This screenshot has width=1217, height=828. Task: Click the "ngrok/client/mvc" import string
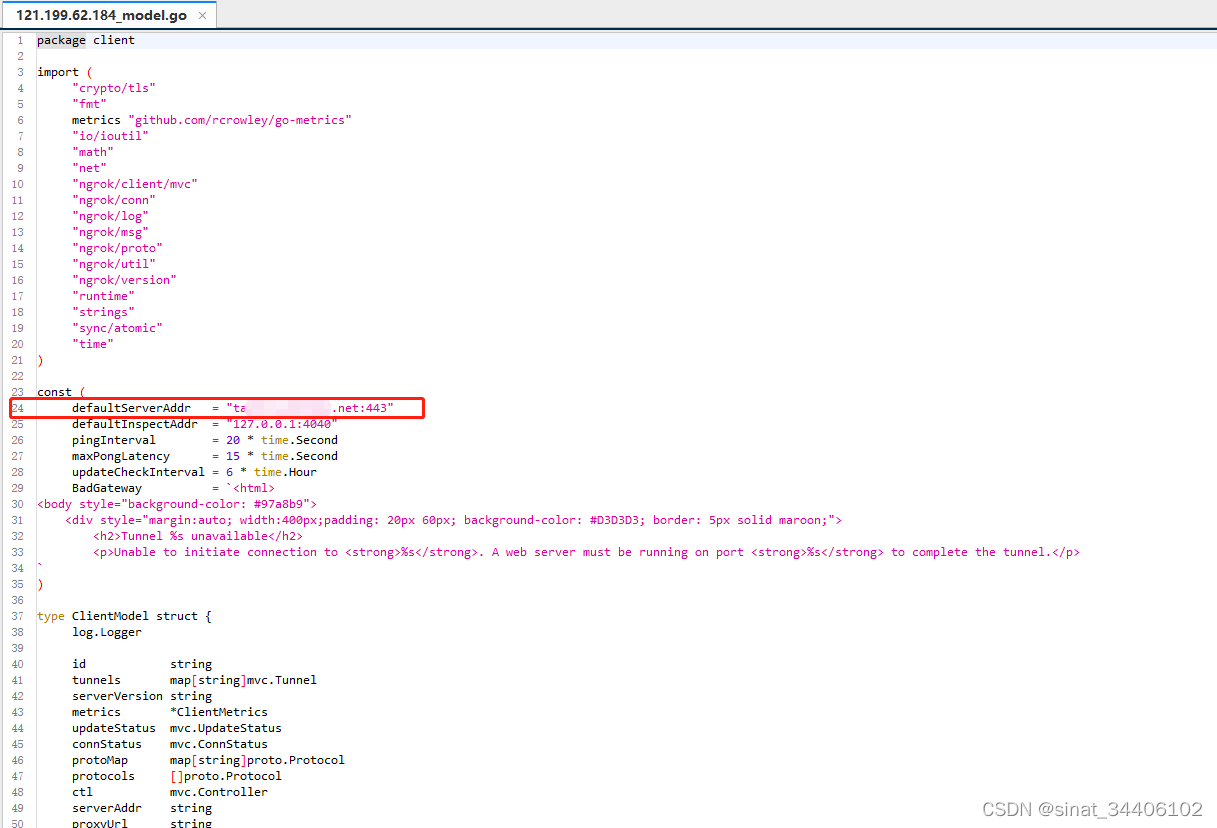pos(135,184)
